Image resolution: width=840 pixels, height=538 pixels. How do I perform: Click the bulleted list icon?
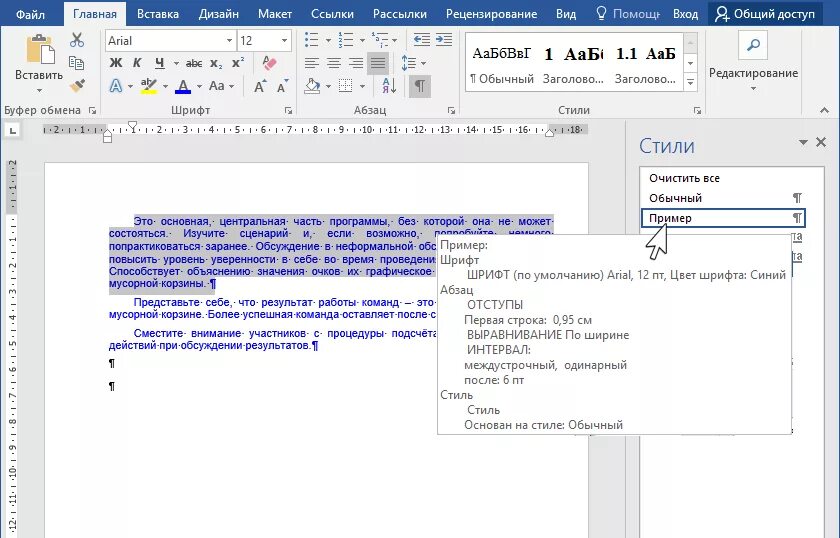coord(311,40)
